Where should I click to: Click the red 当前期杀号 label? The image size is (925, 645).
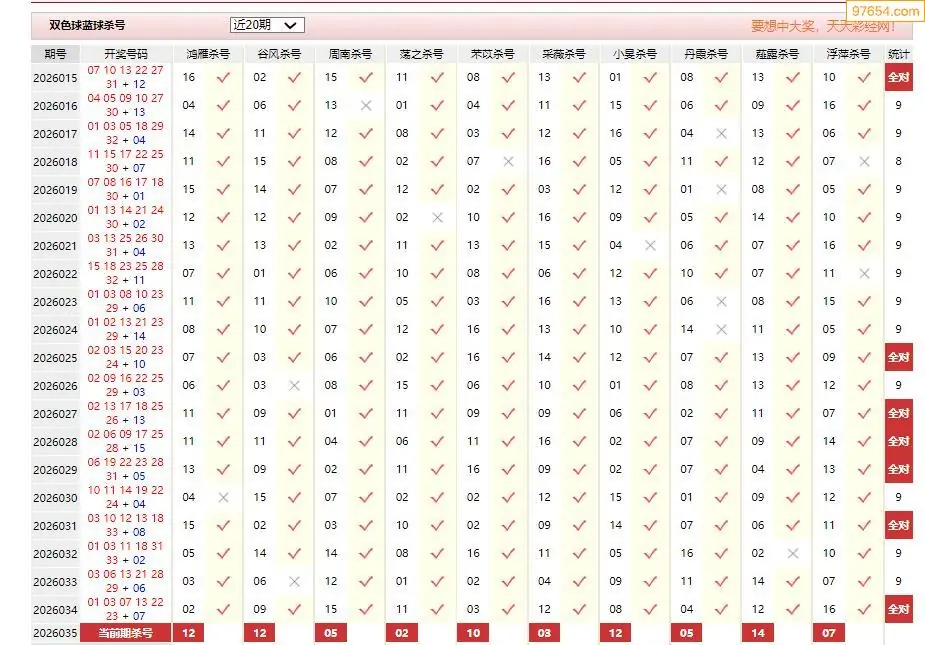tap(126, 633)
